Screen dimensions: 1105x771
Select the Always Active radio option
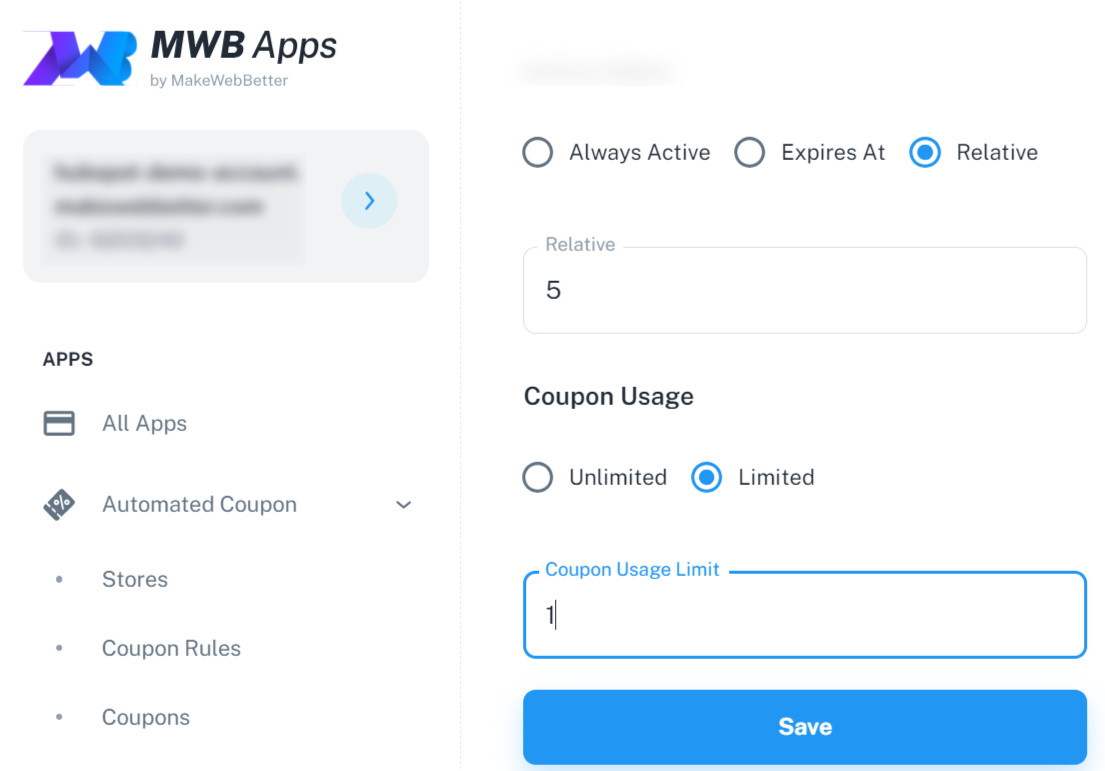pyautogui.click(x=538, y=152)
